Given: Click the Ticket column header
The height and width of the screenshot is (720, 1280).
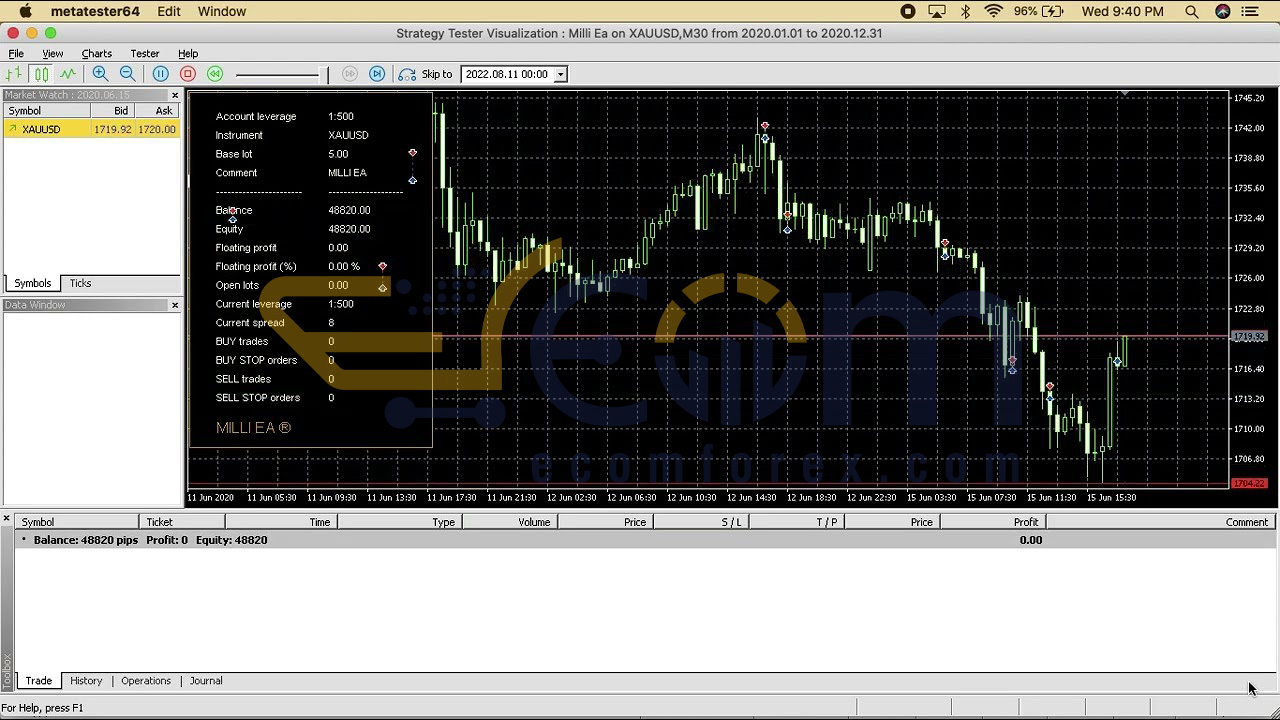Looking at the screenshot, I should (x=182, y=522).
